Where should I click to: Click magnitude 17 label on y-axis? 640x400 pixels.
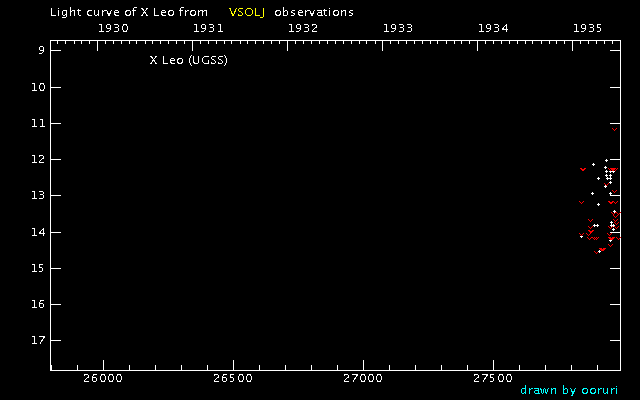point(38,340)
